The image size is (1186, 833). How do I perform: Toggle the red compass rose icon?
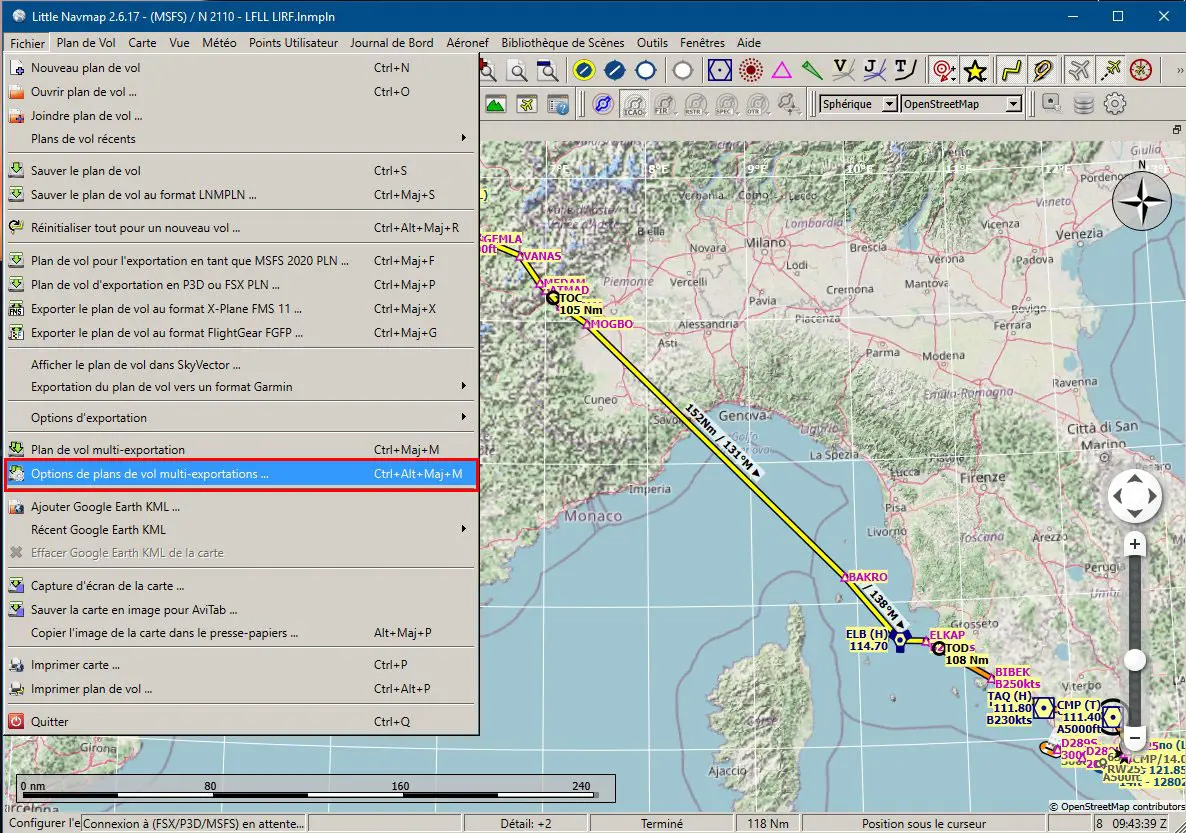[x=1141, y=70]
